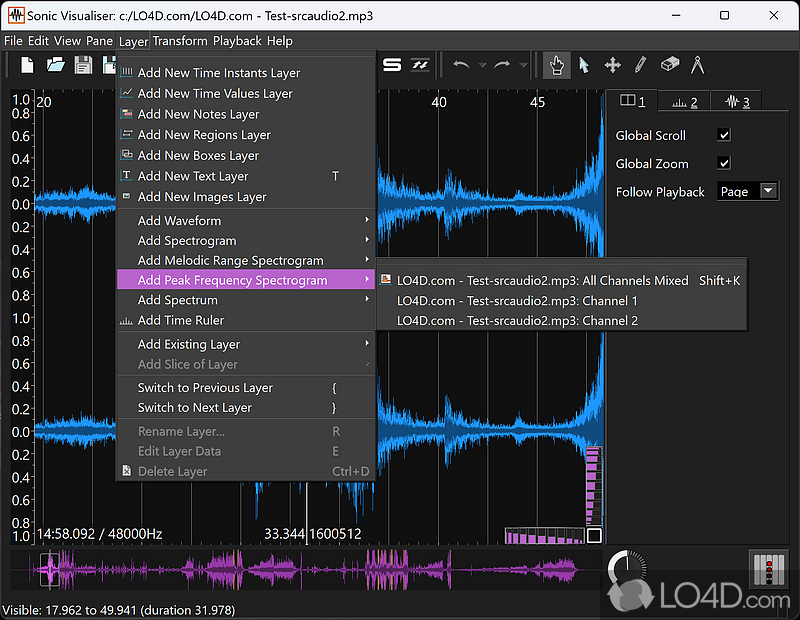
Task: Toggle Global Zoom checkbox
Action: pyautogui.click(x=724, y=163)
